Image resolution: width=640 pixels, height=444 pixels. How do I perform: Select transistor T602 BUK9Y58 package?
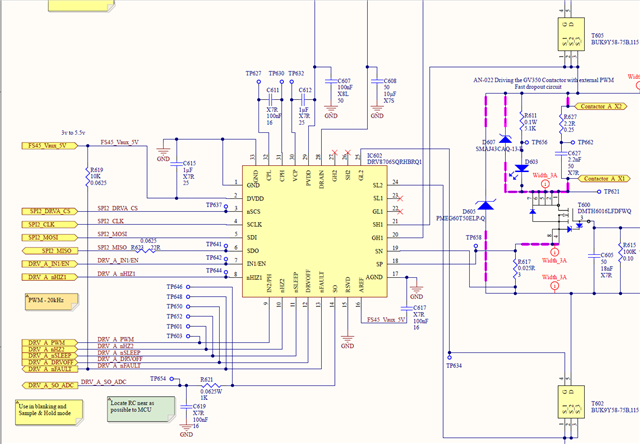[571, 402]
